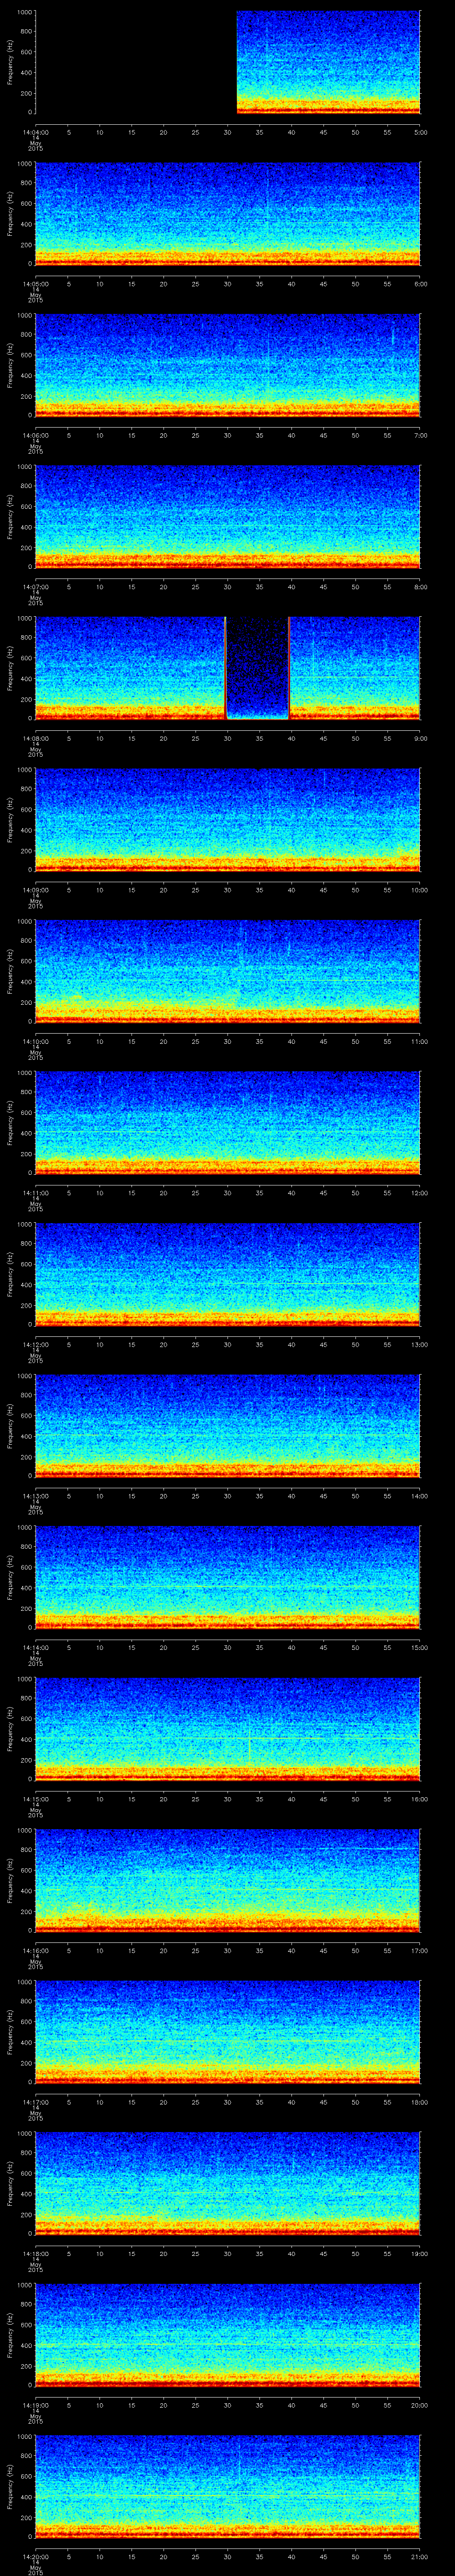This screenshot has width=455, height=2576.
Task: Click the 21:00 end time label
Action: (x=420, y=2557)
